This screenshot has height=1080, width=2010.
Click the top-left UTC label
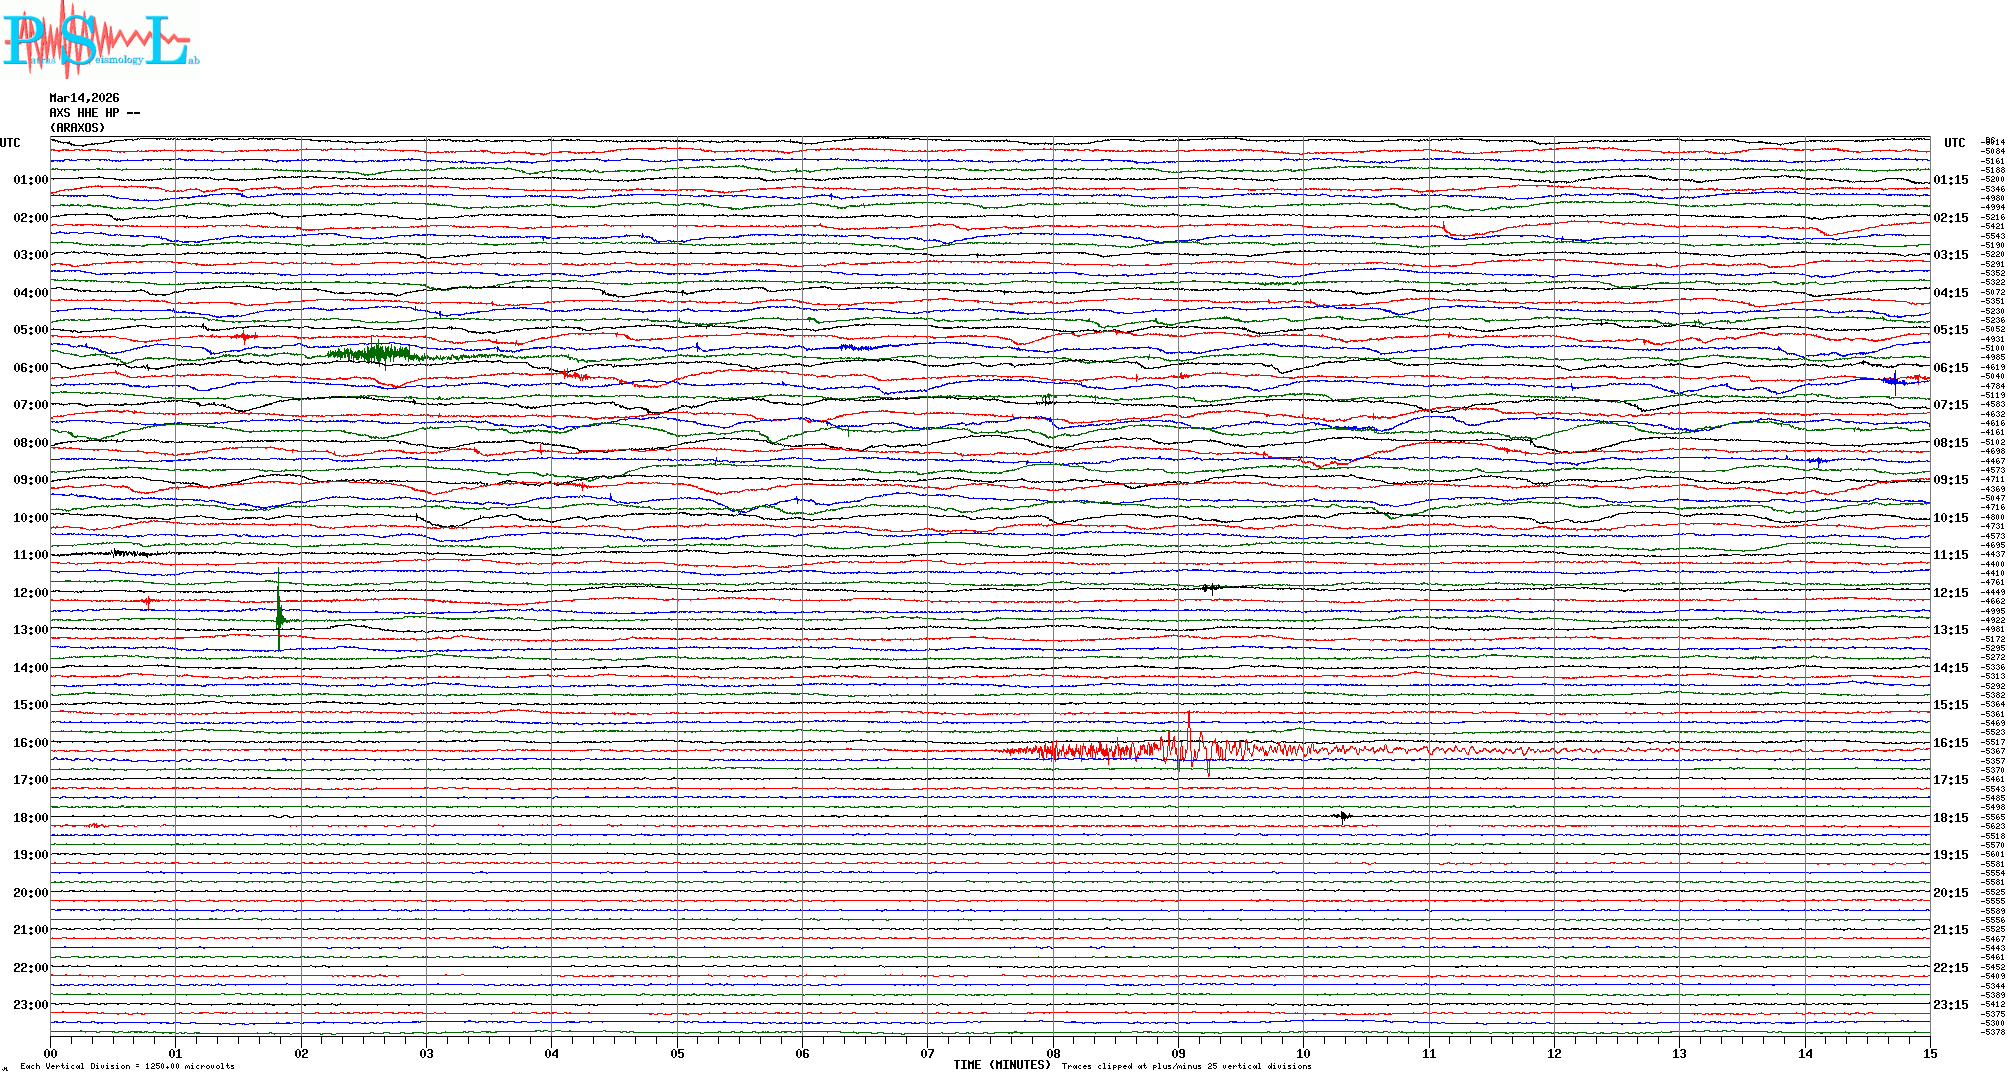10,143
